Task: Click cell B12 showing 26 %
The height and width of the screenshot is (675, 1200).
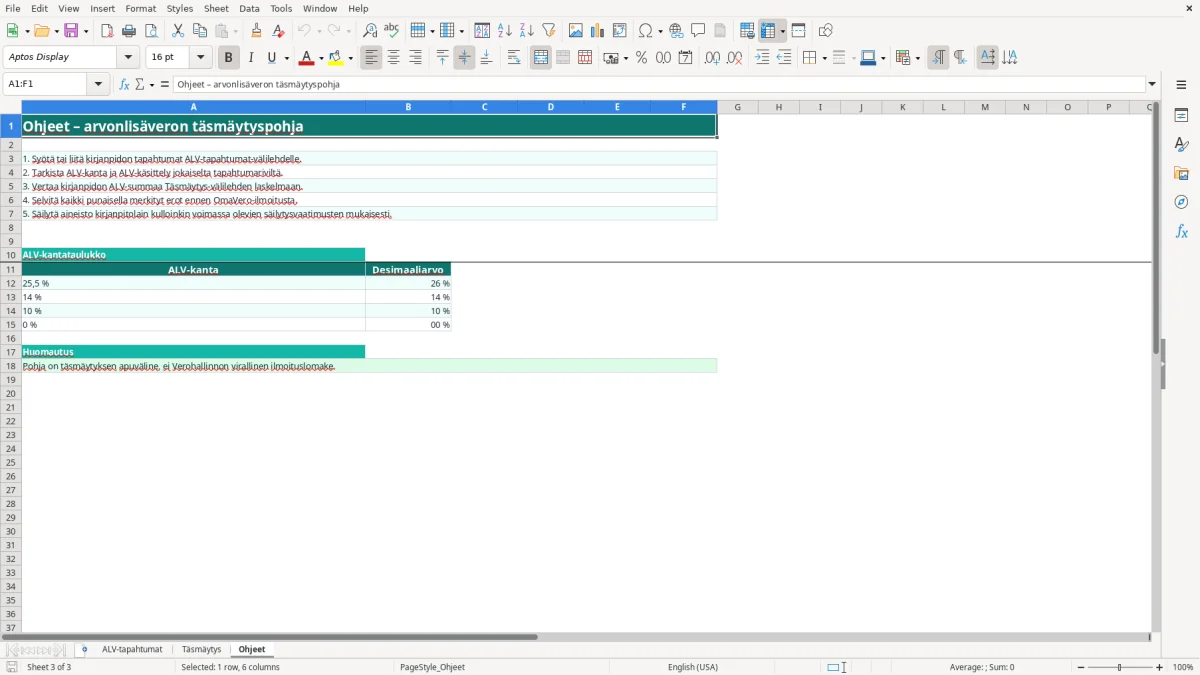Action: (x=408, y=283)
